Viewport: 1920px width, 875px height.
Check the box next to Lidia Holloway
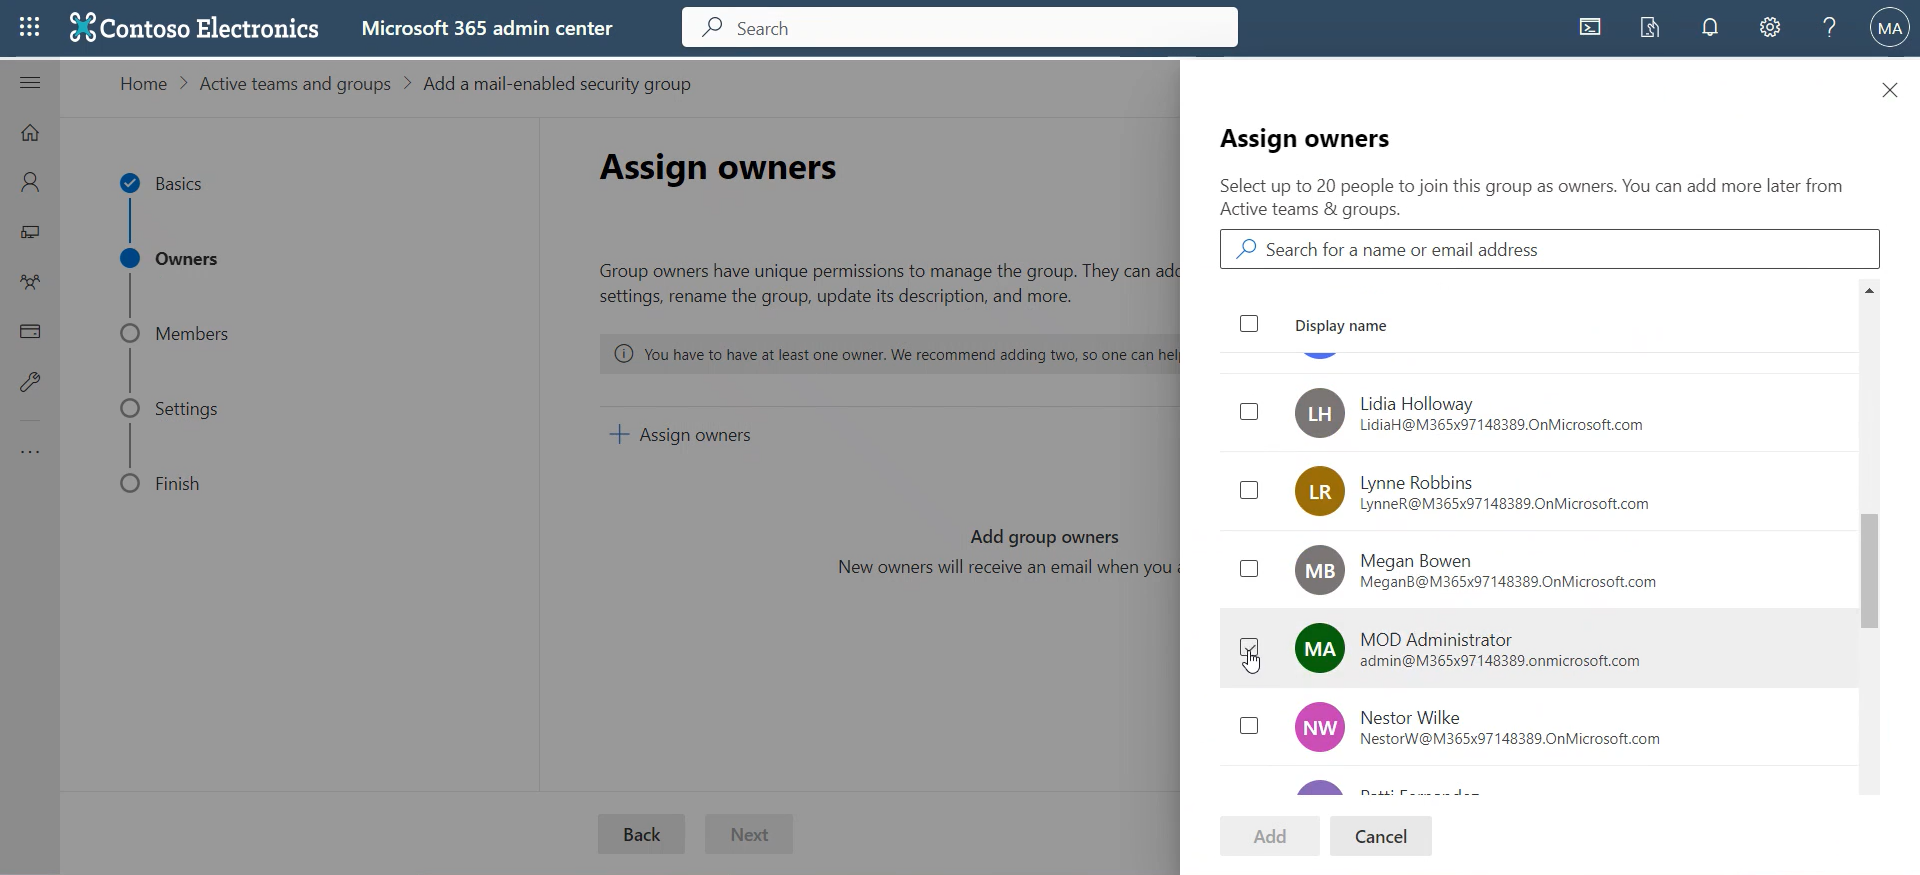[1249, 412]
